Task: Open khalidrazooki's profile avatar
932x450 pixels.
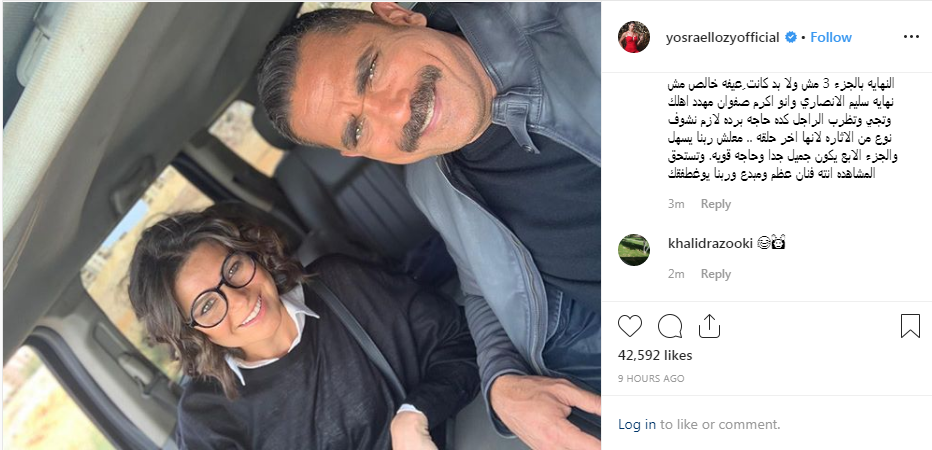Action: coord(634,250)
